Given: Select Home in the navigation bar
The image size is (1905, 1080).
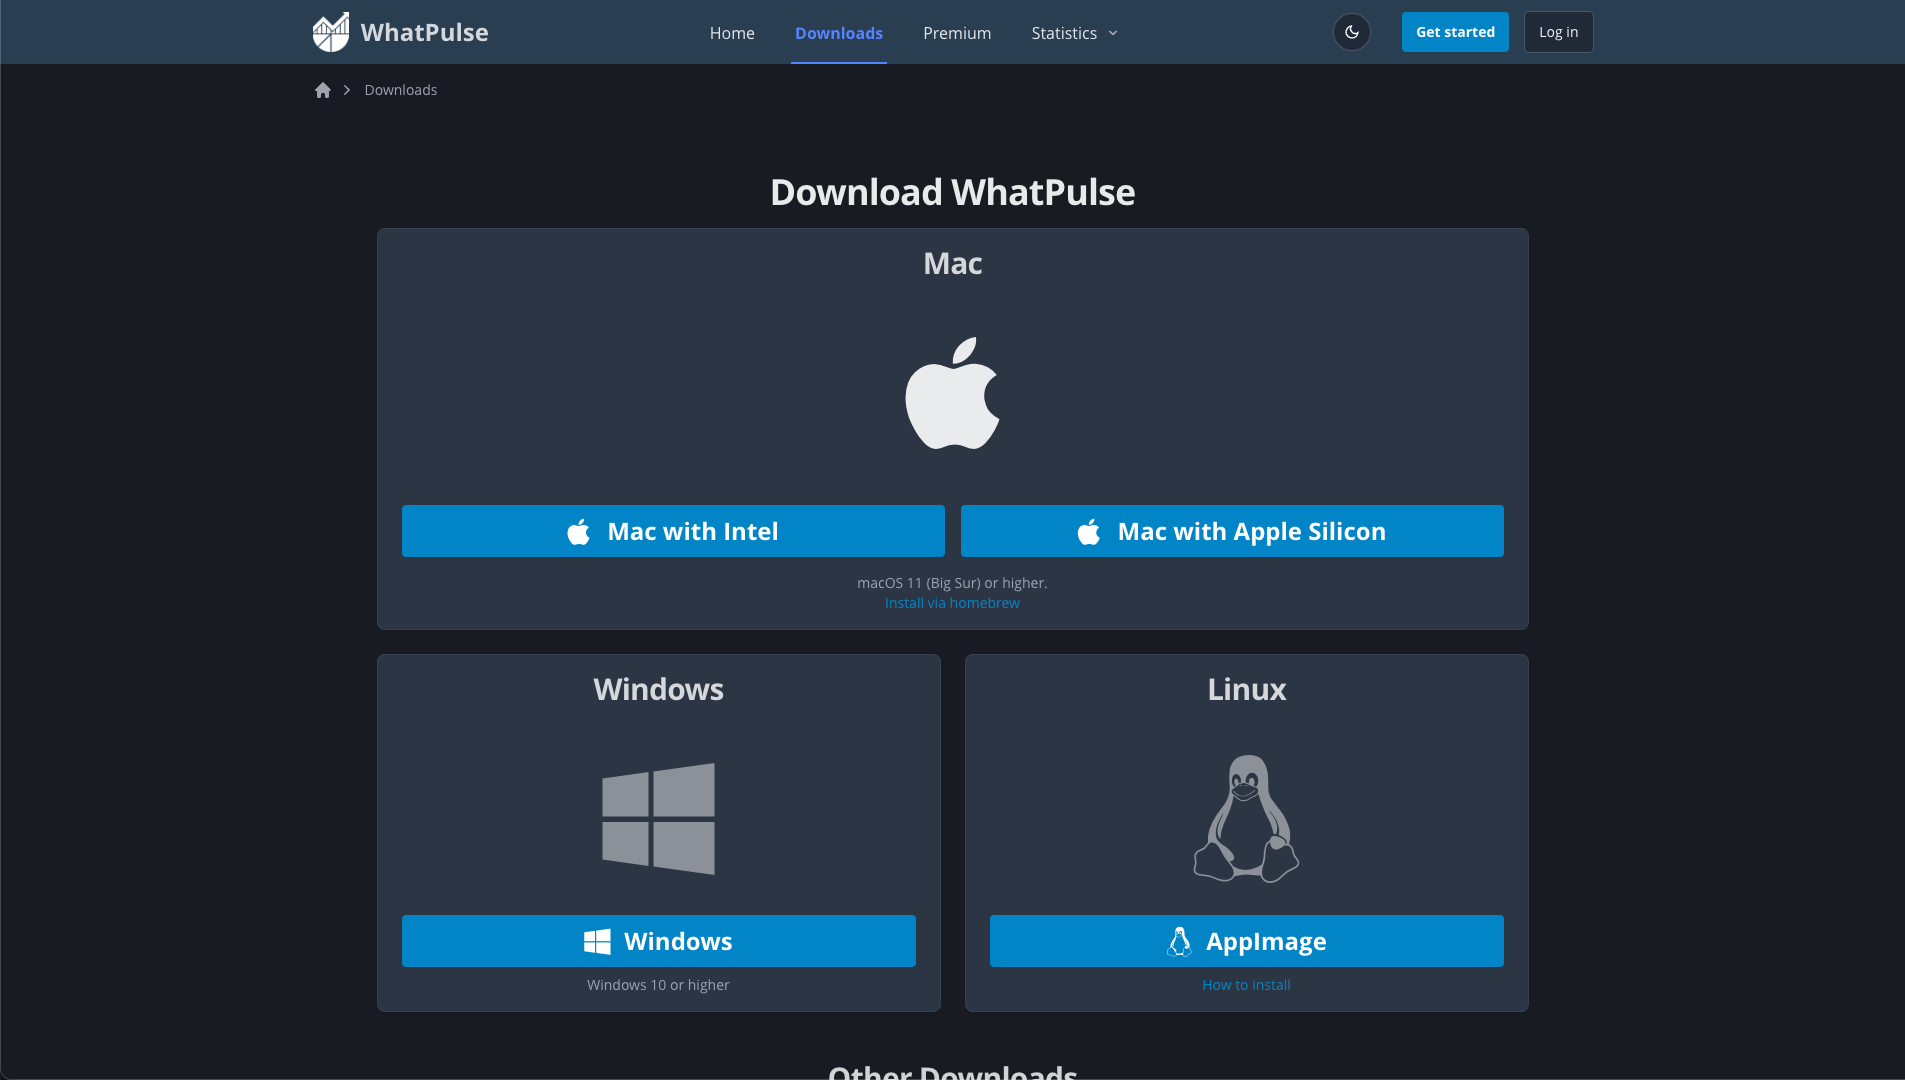Looking at the screenshot, I should pyautogui.click(x=731, y=32).
